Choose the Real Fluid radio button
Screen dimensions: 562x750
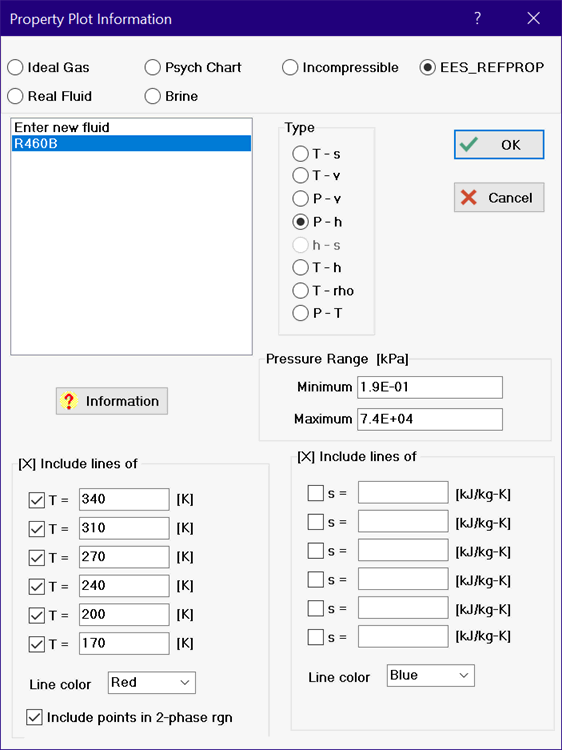point(15,96)
